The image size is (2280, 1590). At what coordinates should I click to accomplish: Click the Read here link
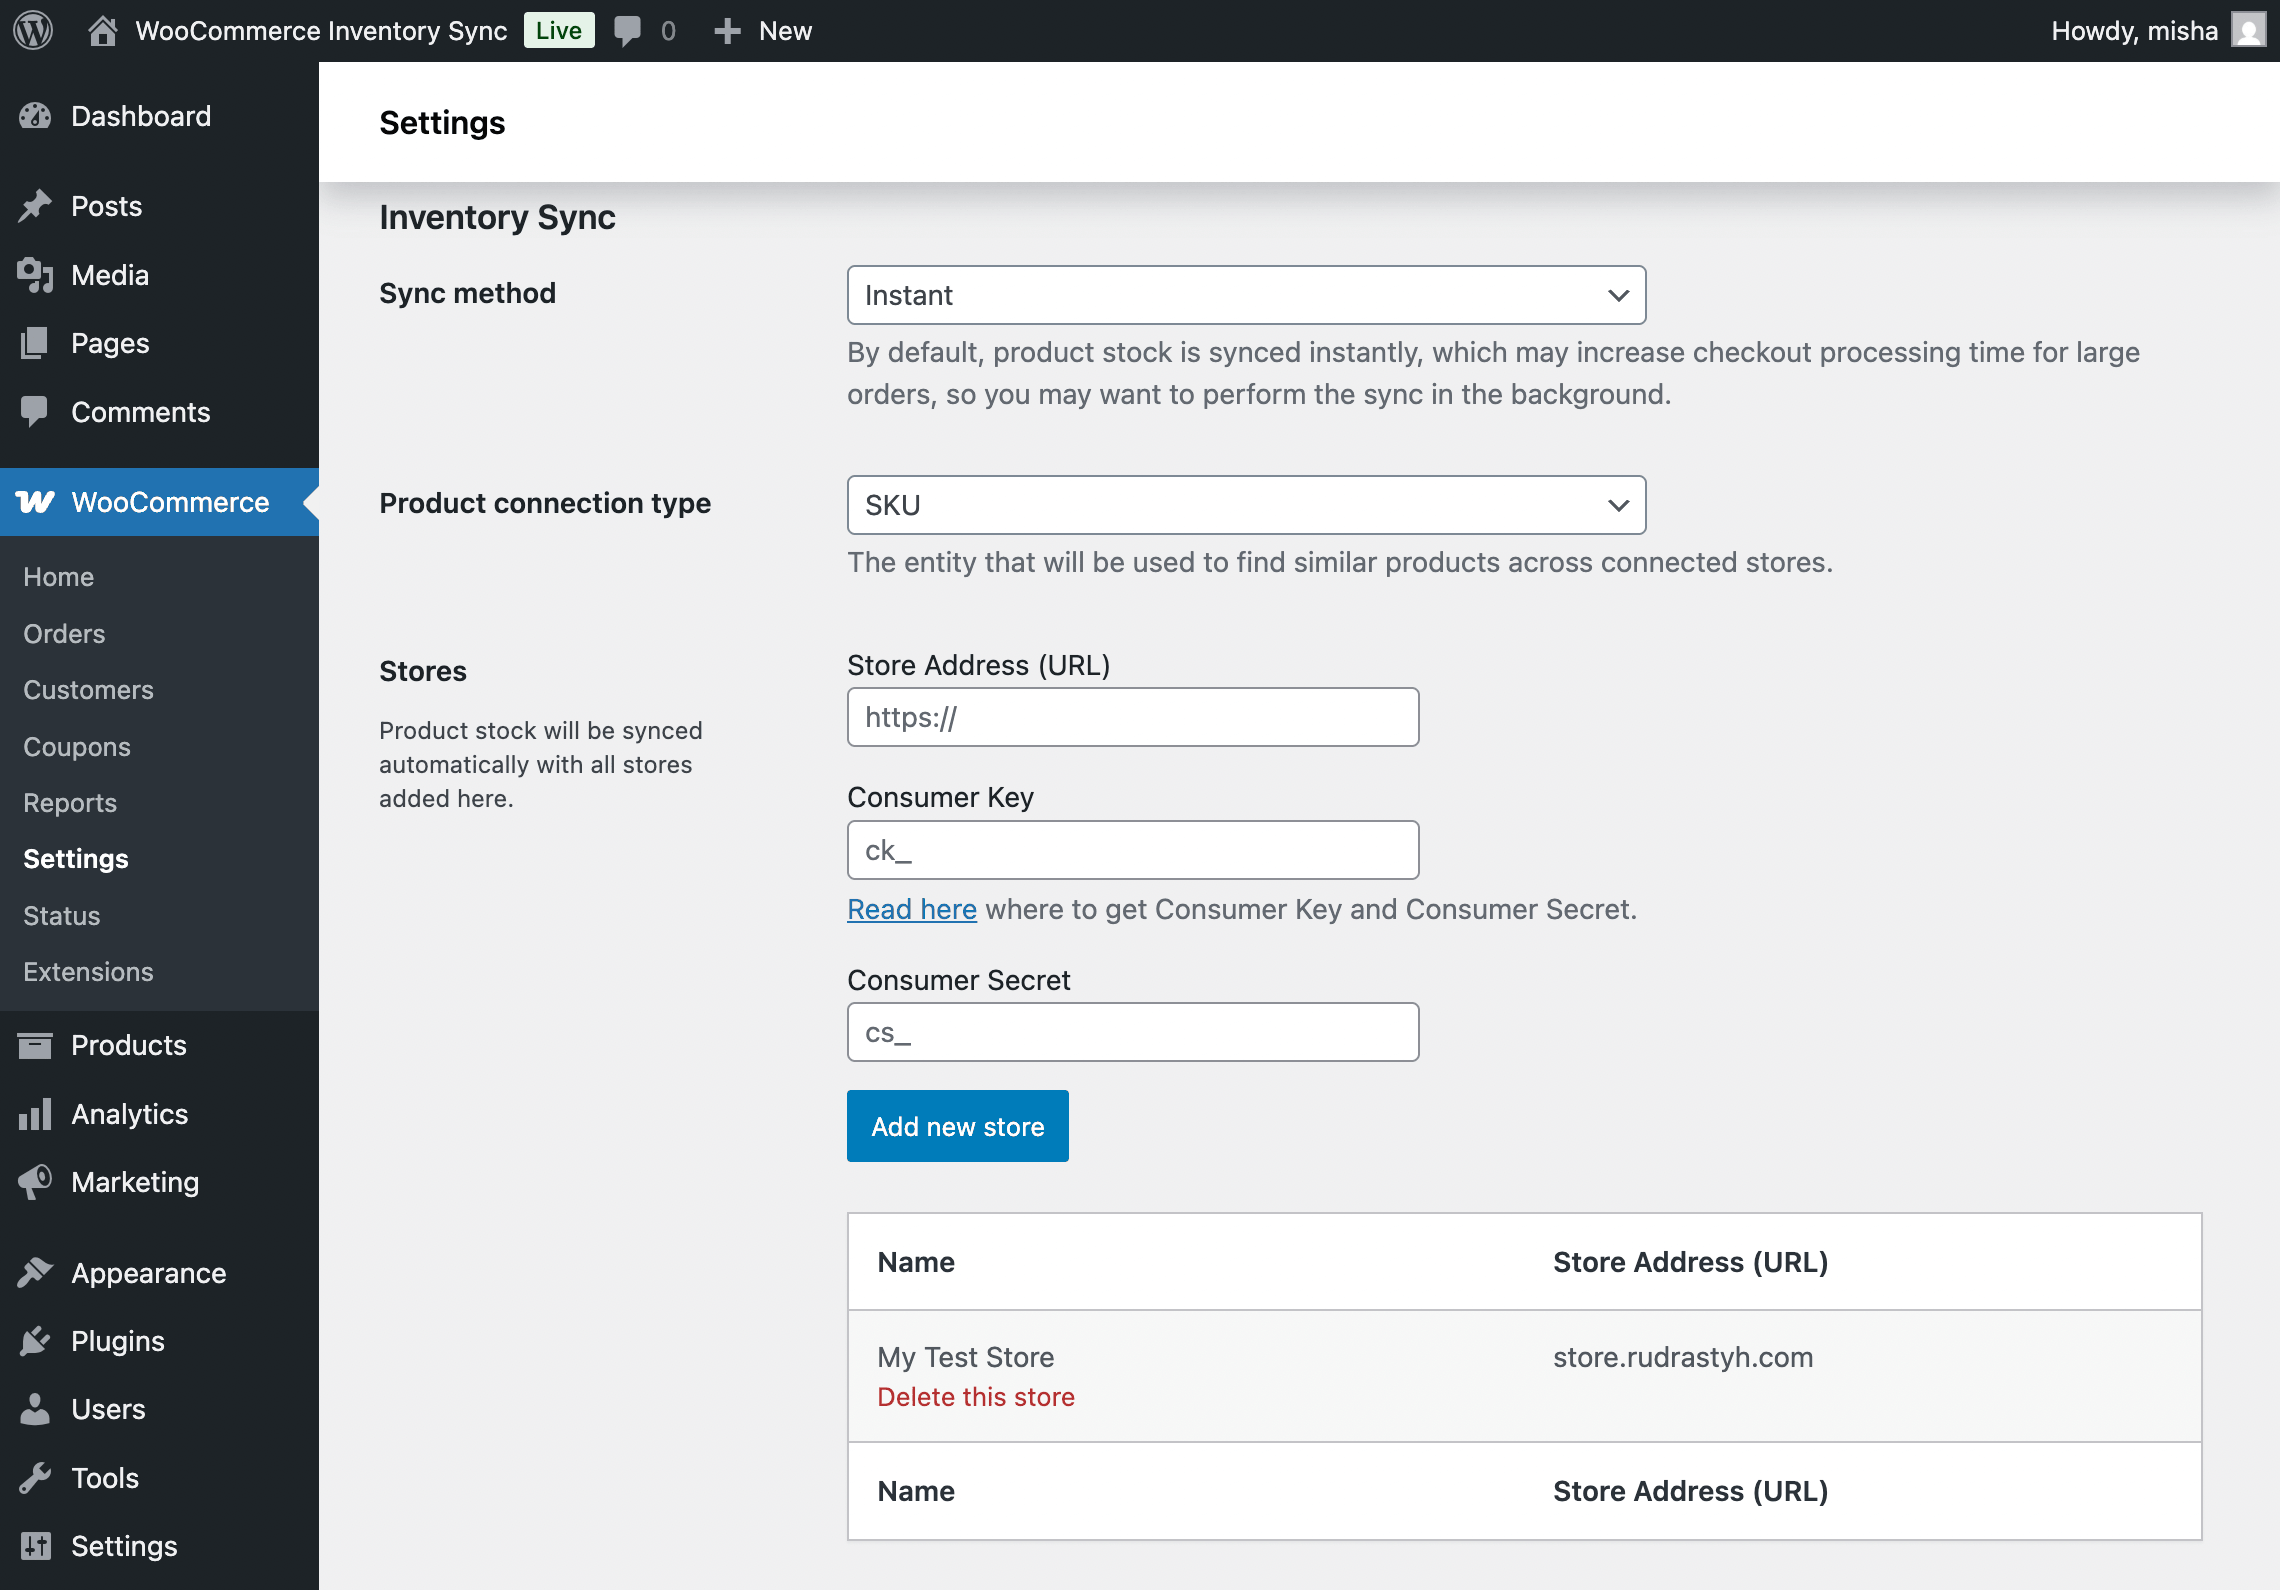(911, 909)
